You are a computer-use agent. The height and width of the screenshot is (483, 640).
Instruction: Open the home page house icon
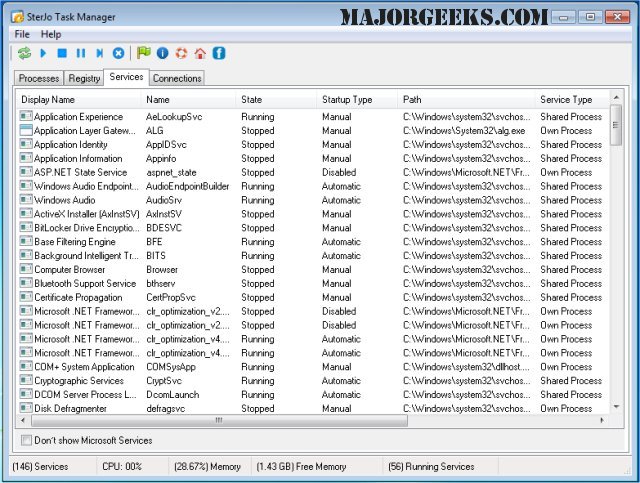[200, 53]
